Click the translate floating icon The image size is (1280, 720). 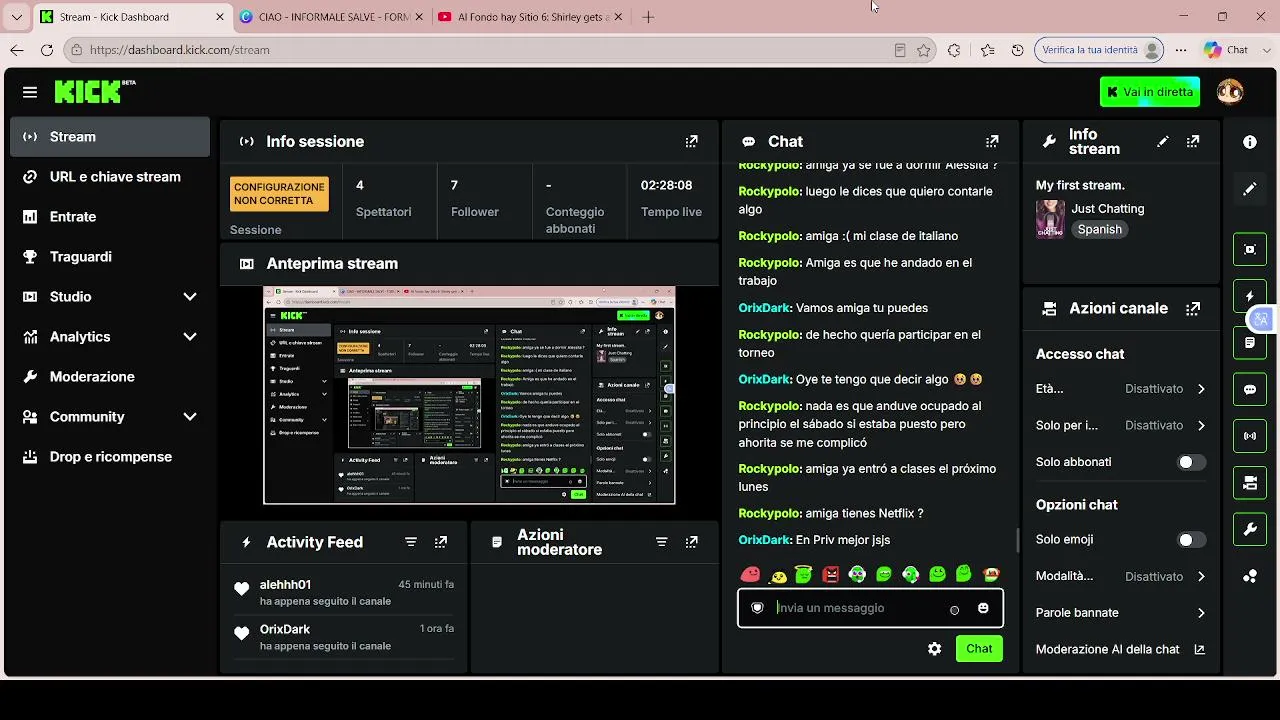(1262, 319)
